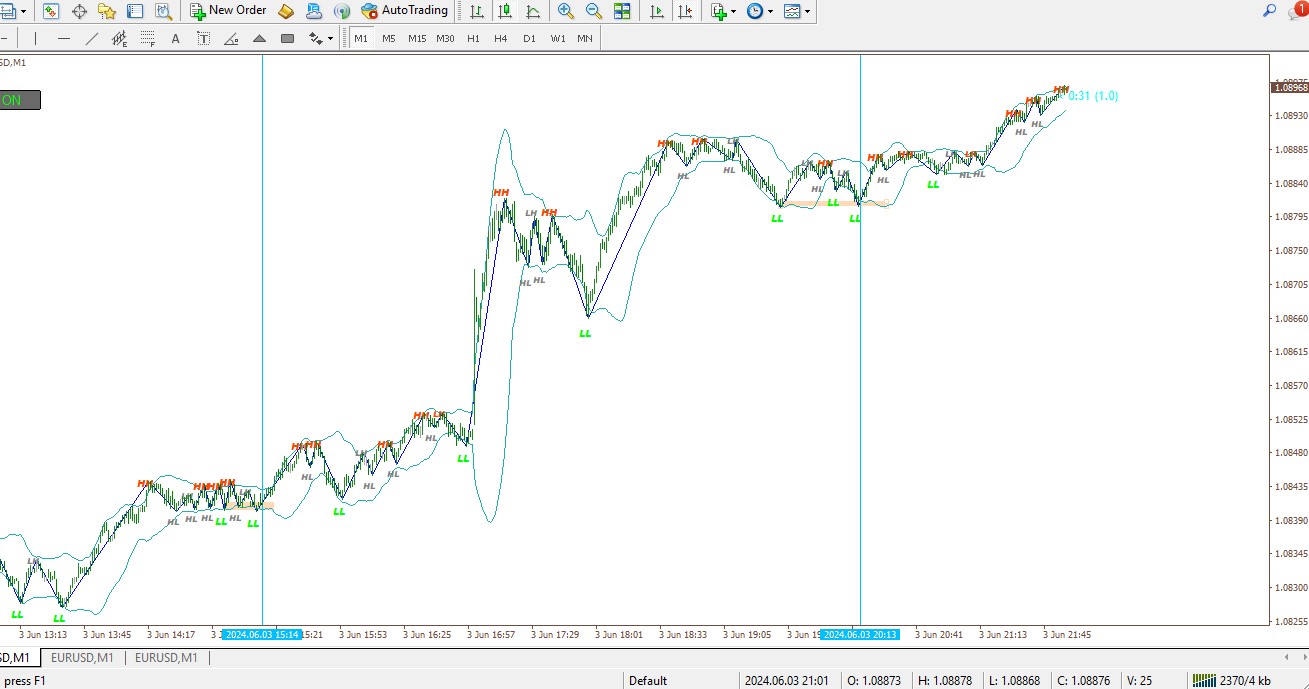Toggle the green ON indicator button

[x=20, y=100]
